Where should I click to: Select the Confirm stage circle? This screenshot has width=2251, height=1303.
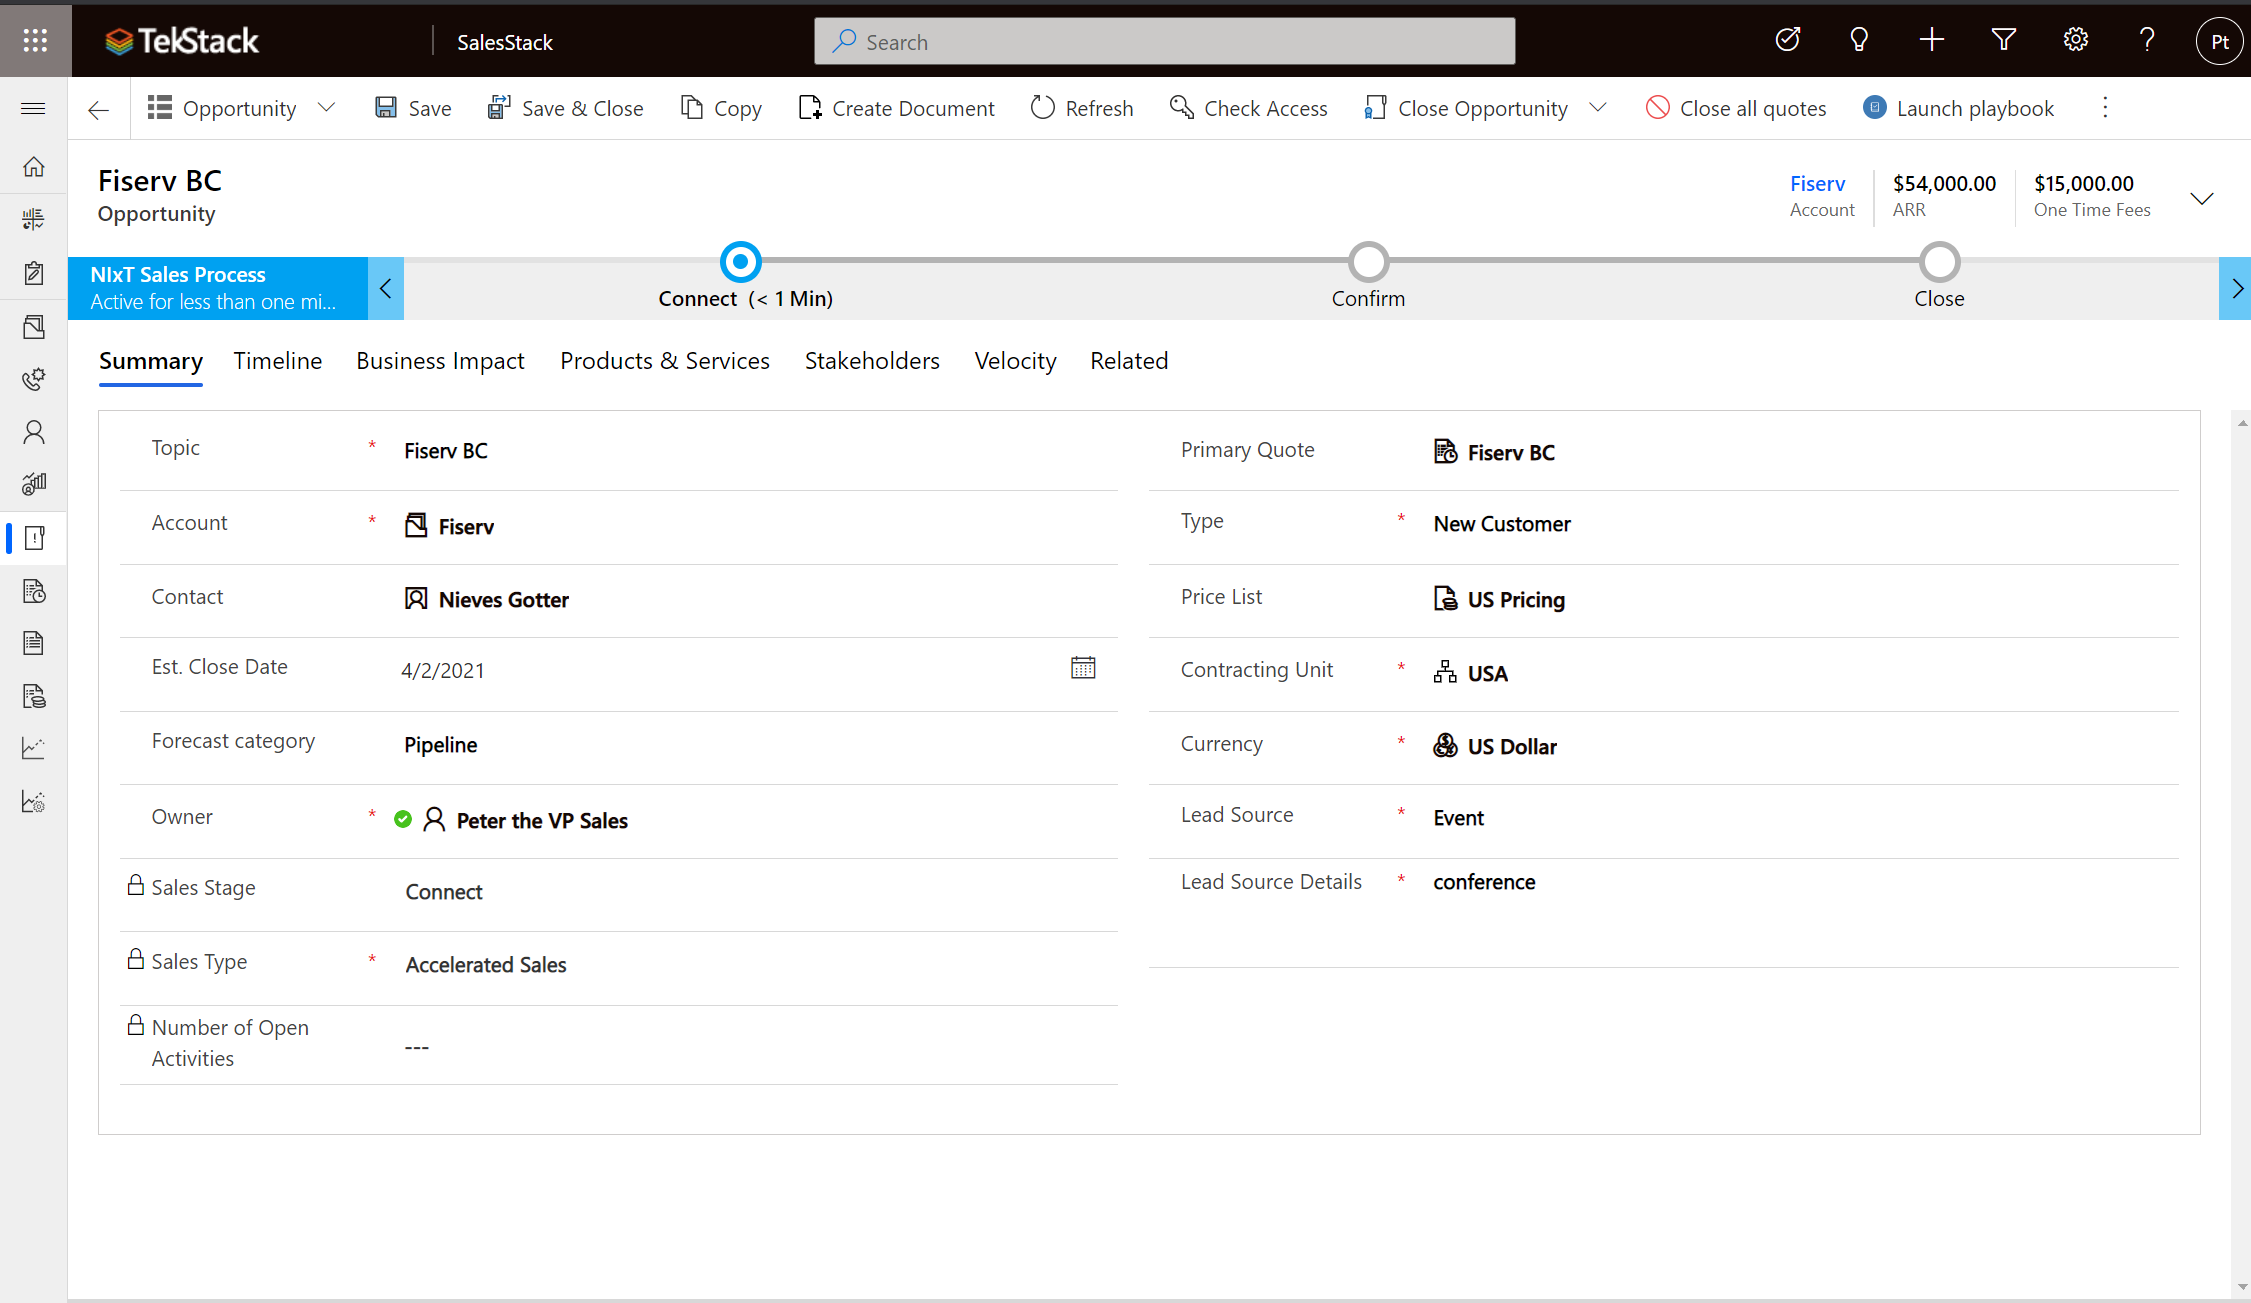(1368, 262)
